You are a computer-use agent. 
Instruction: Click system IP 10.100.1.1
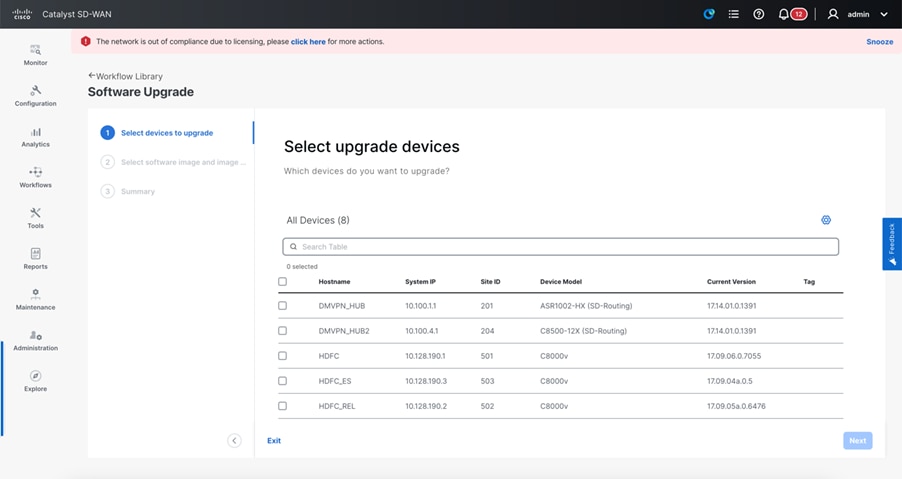421,306
